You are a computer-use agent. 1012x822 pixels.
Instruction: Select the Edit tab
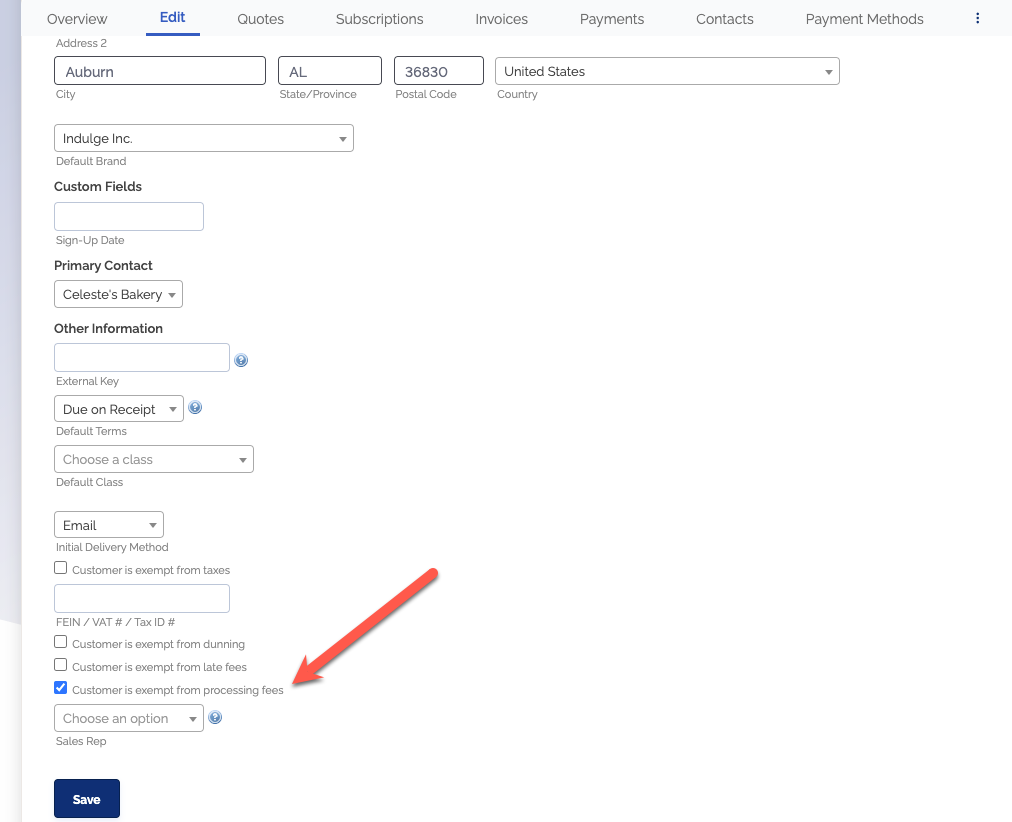pos(172,17)
